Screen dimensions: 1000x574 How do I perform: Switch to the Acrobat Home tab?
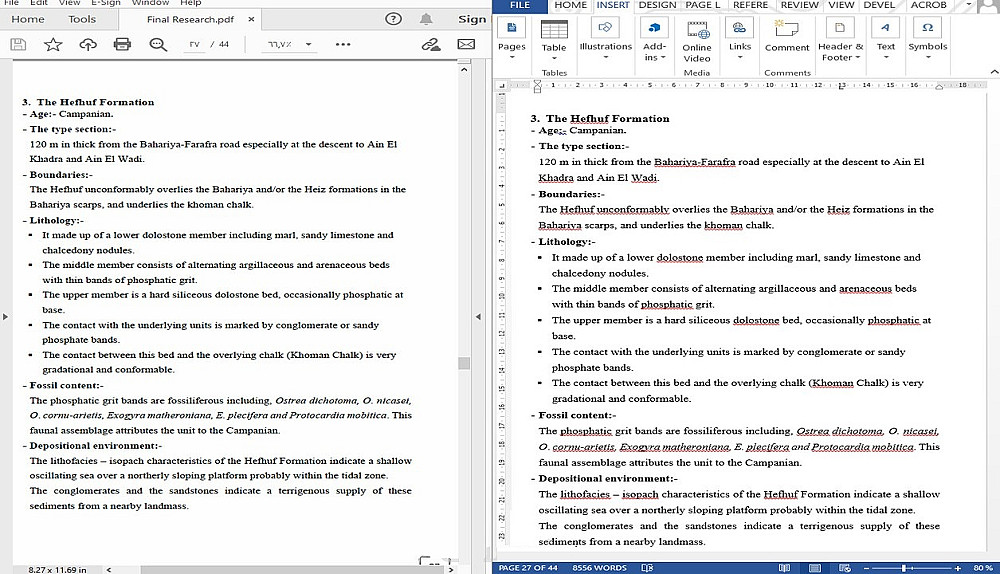pos(28,19)
